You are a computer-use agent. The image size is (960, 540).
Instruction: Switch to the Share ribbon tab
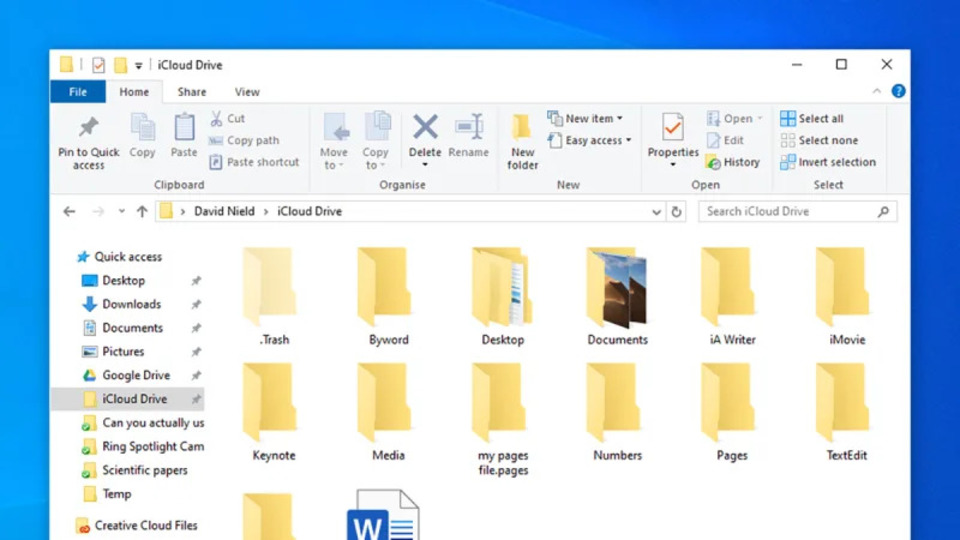[x=192, y=92]
